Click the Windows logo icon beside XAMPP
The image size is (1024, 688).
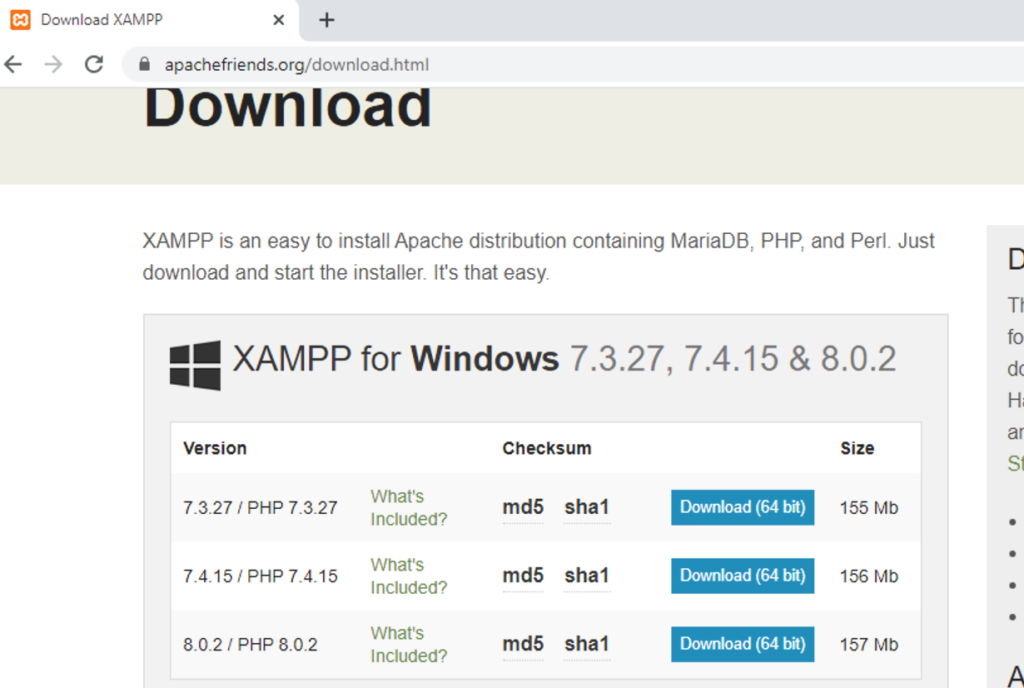pos(195,365)
